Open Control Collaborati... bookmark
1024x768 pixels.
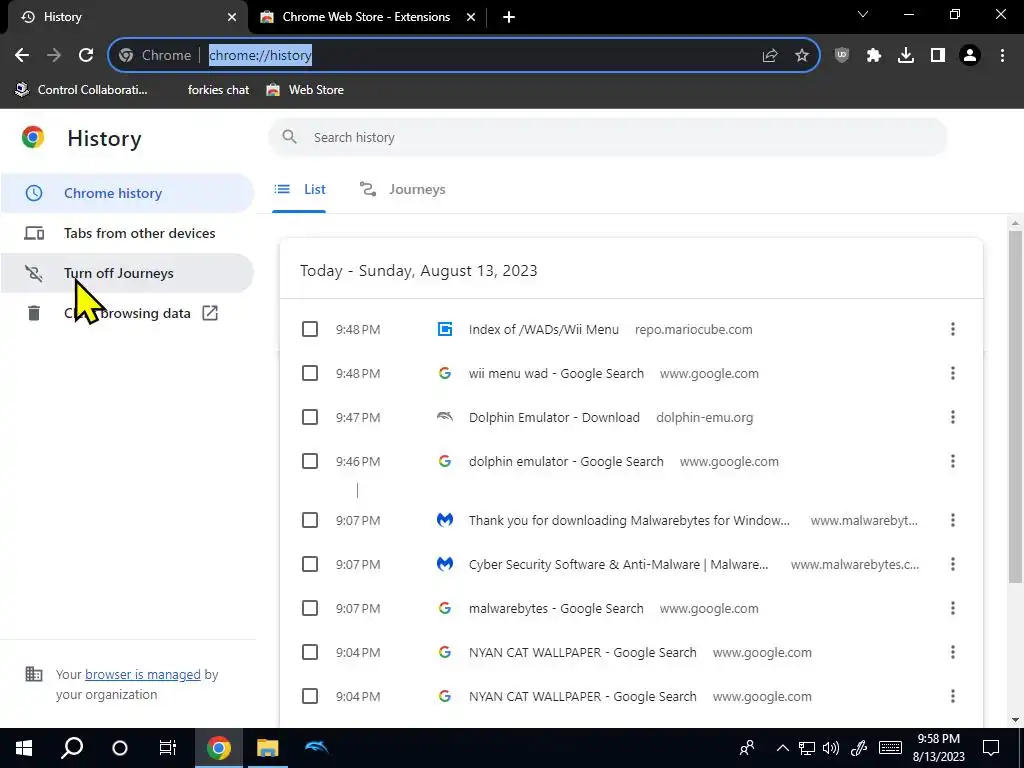[82, 89]
